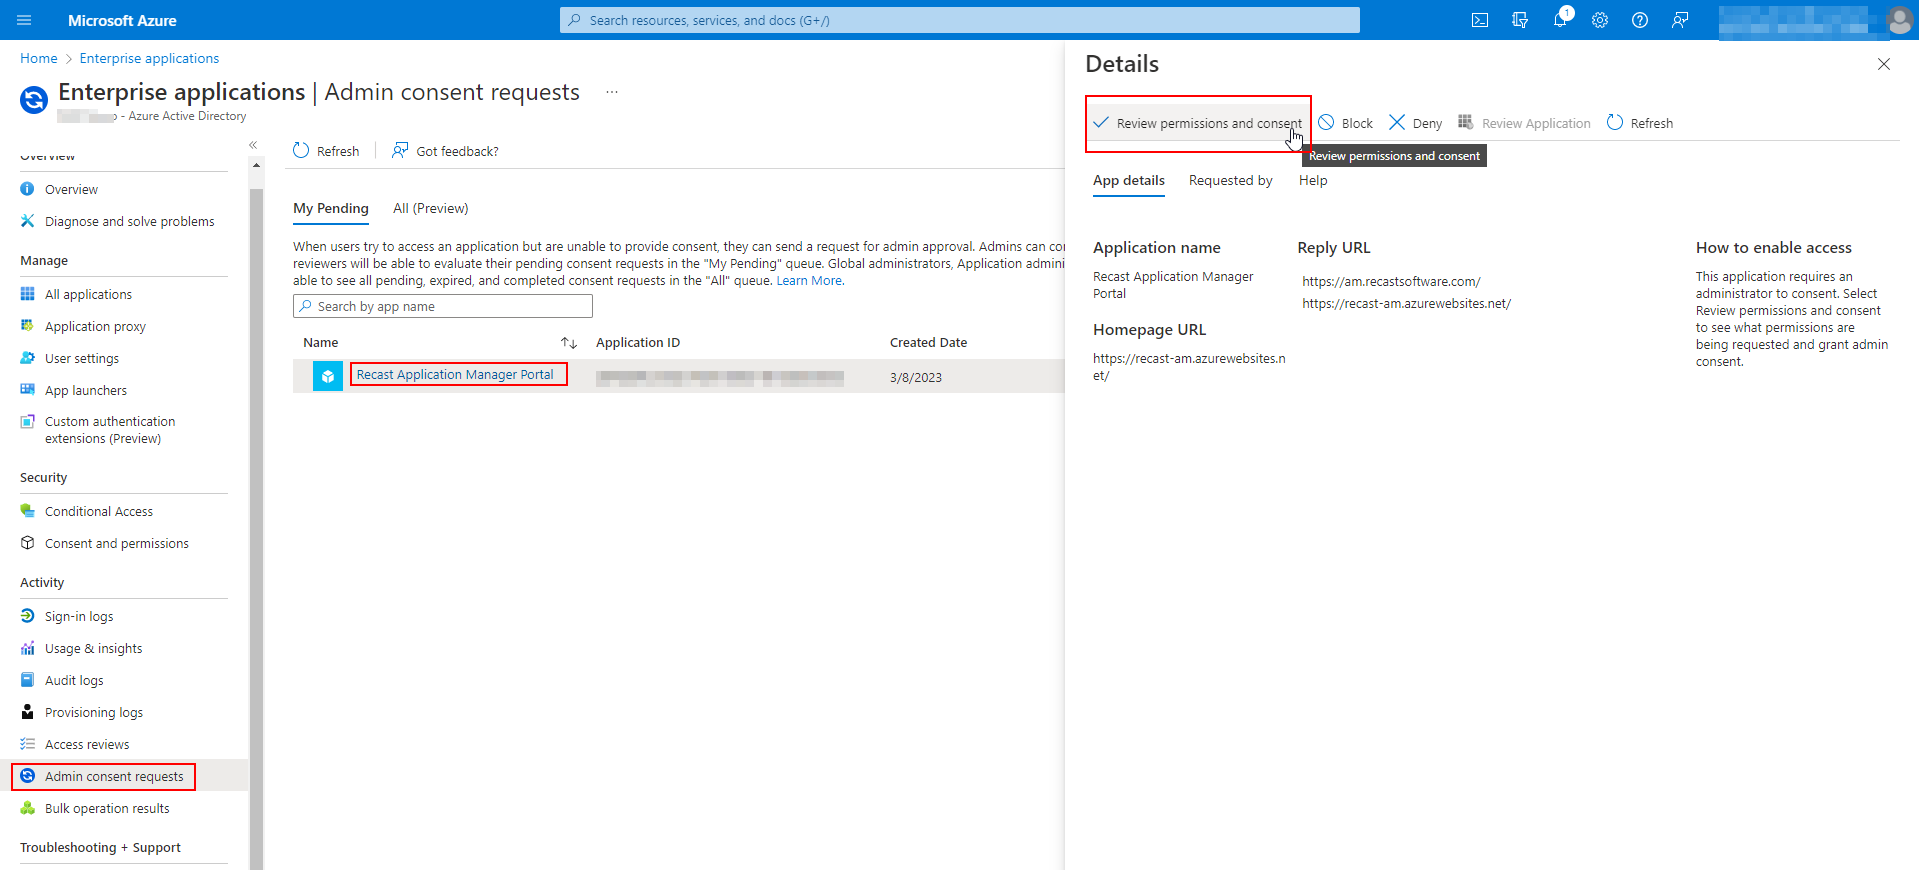The image size is (1919, 870).
Task: Open portal Settings gear
Action: 1600,20
